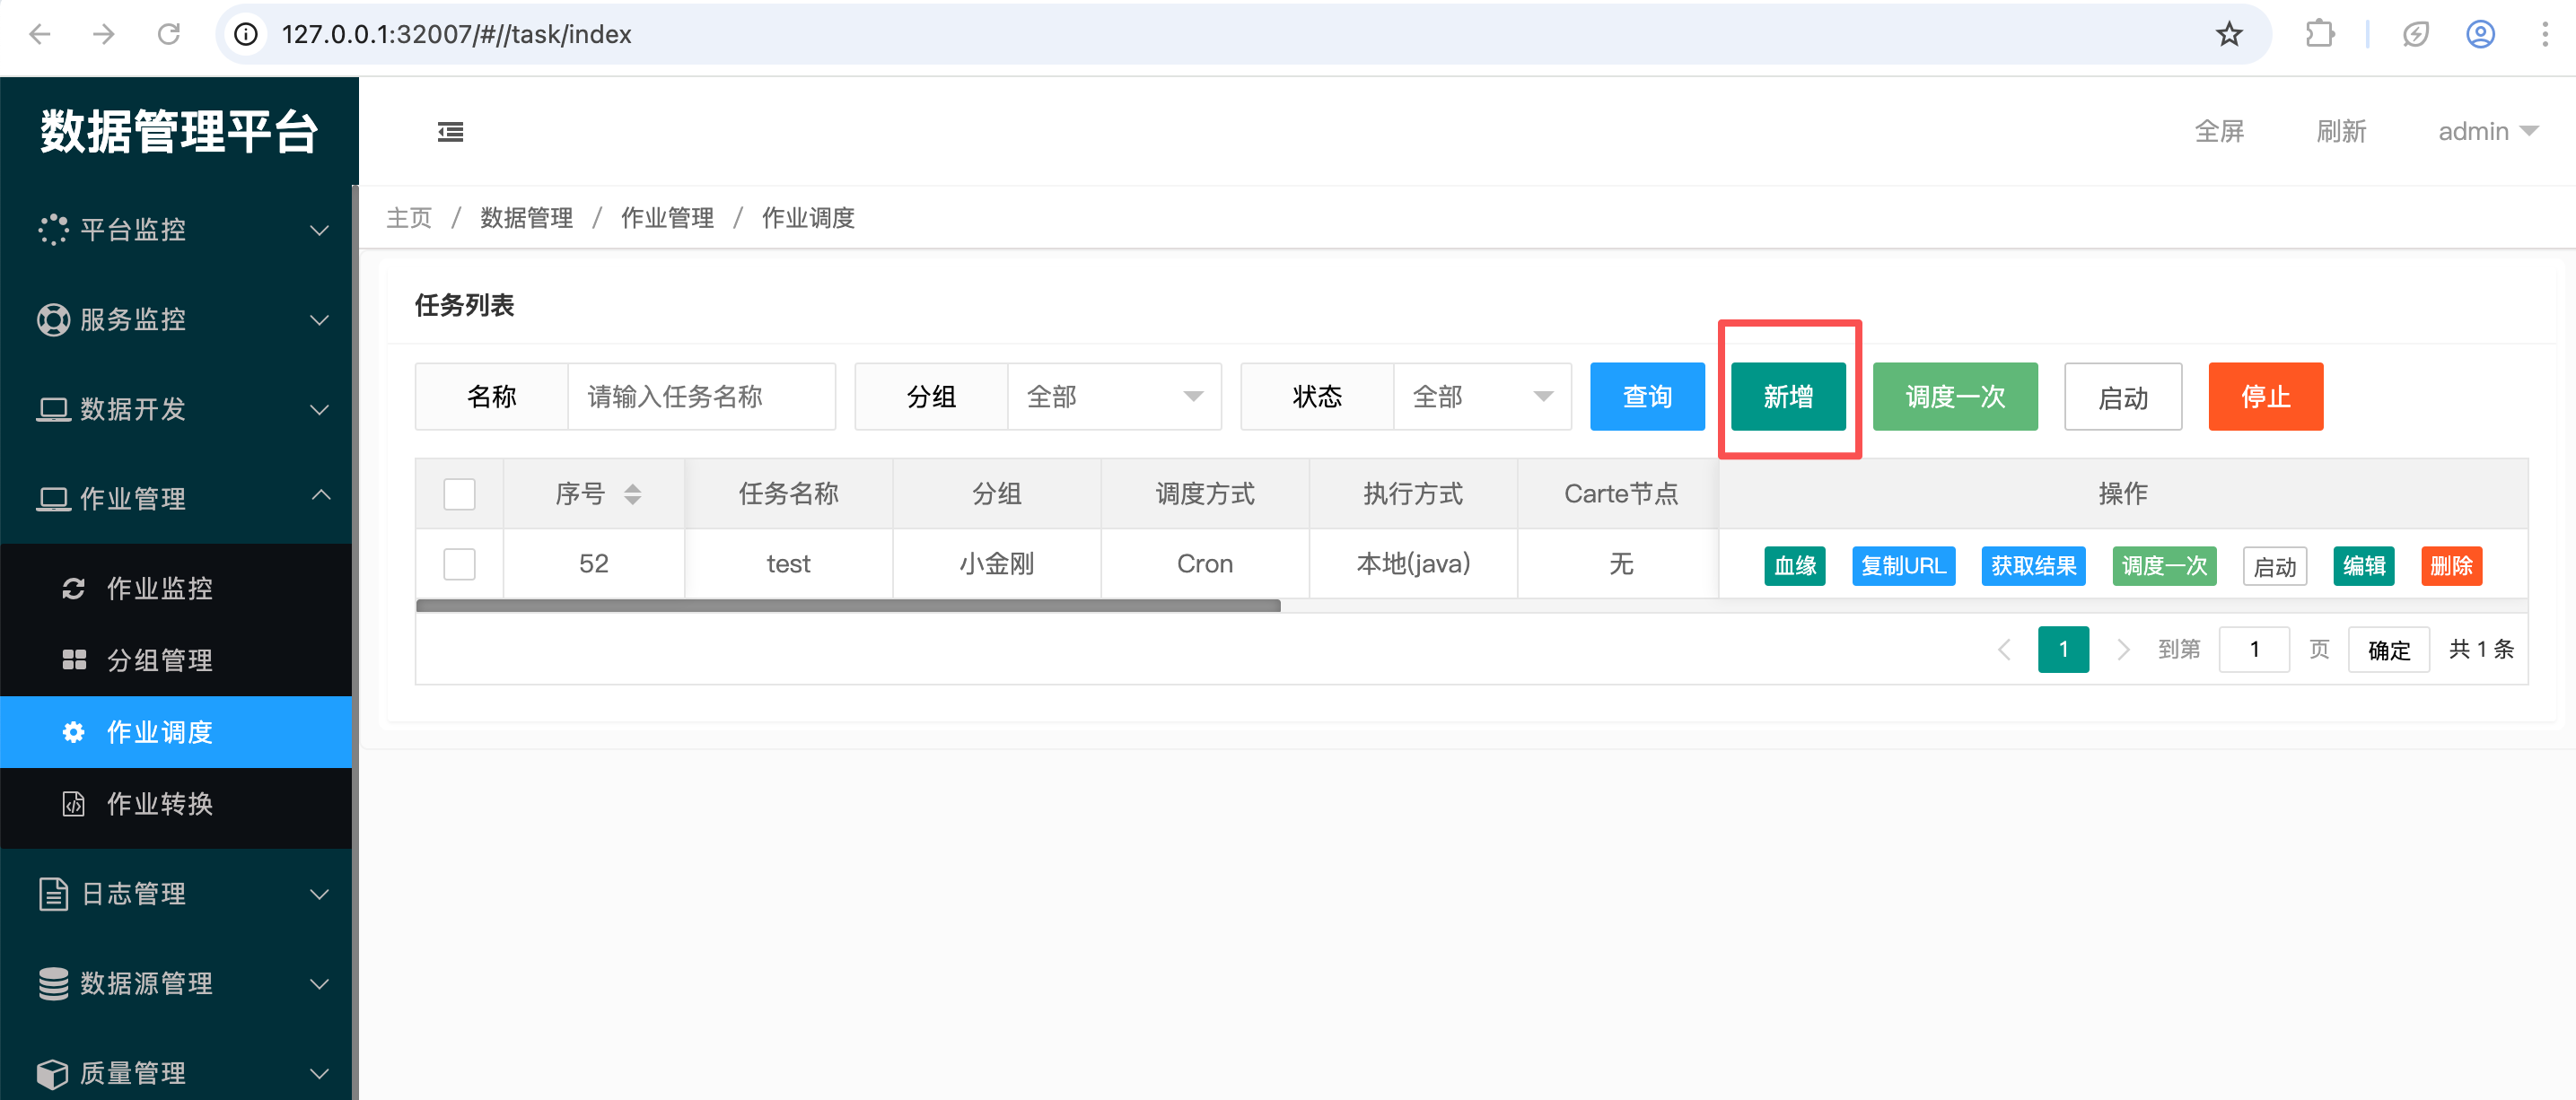Click the 作业转换 file icon in sidebar

[x=73, y=803]
